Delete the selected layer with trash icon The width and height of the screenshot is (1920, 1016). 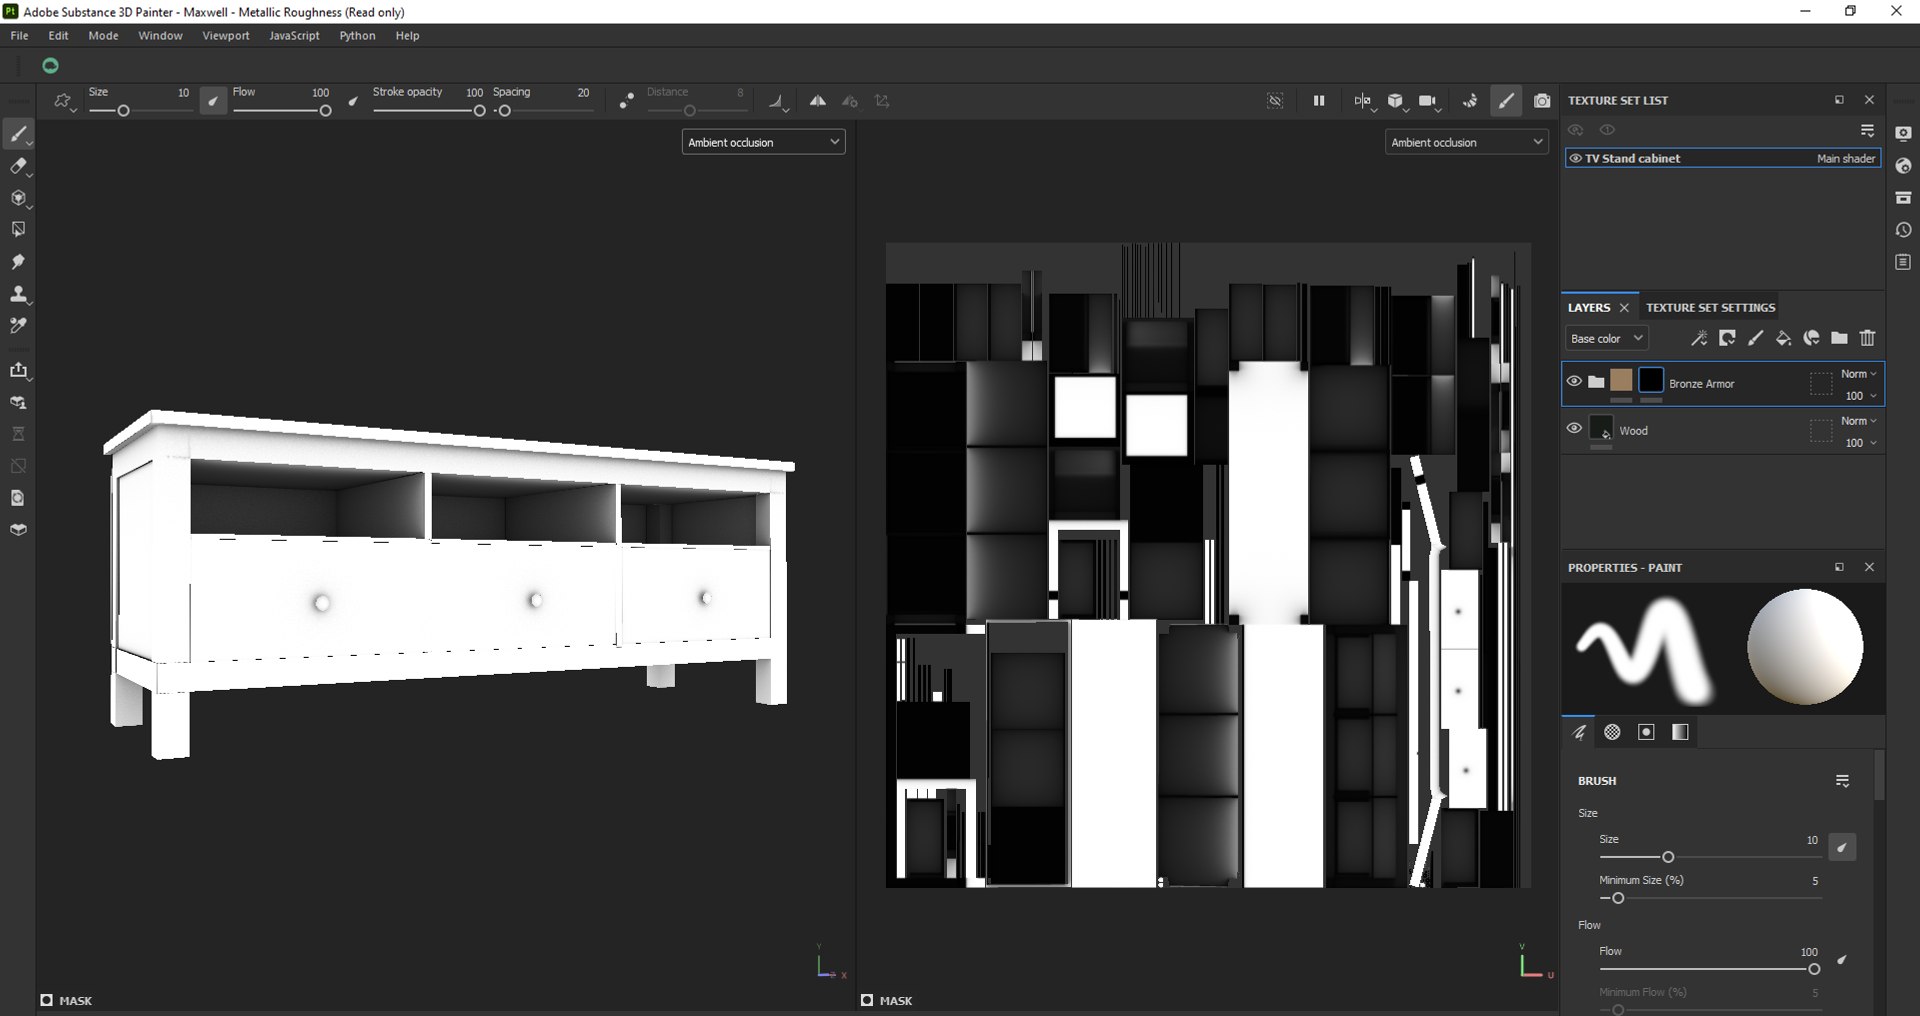tap(1867, 338)
